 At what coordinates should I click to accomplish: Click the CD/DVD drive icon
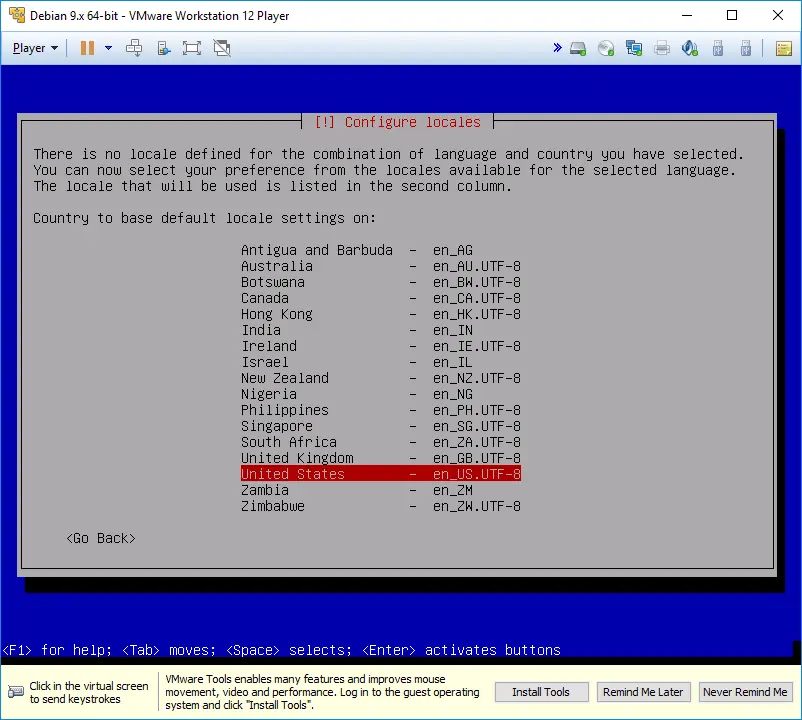point(606,49)
